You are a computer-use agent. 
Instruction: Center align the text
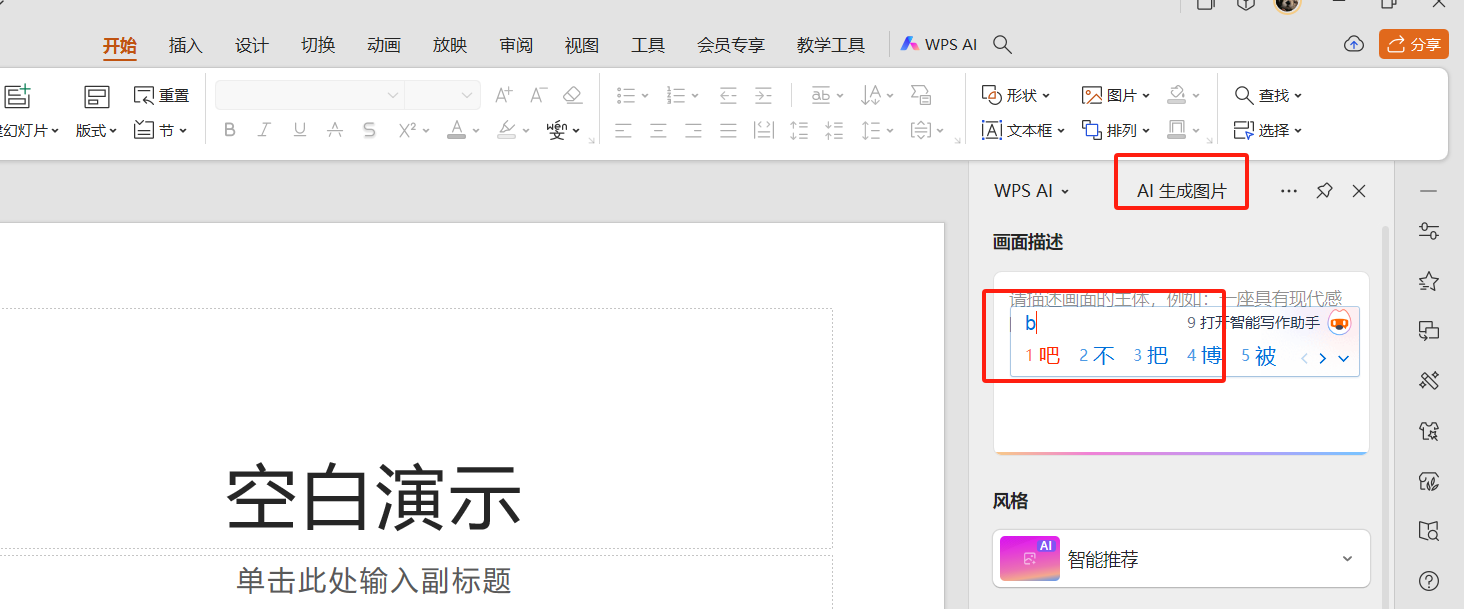pyautogui.click(x=659, y=130)
